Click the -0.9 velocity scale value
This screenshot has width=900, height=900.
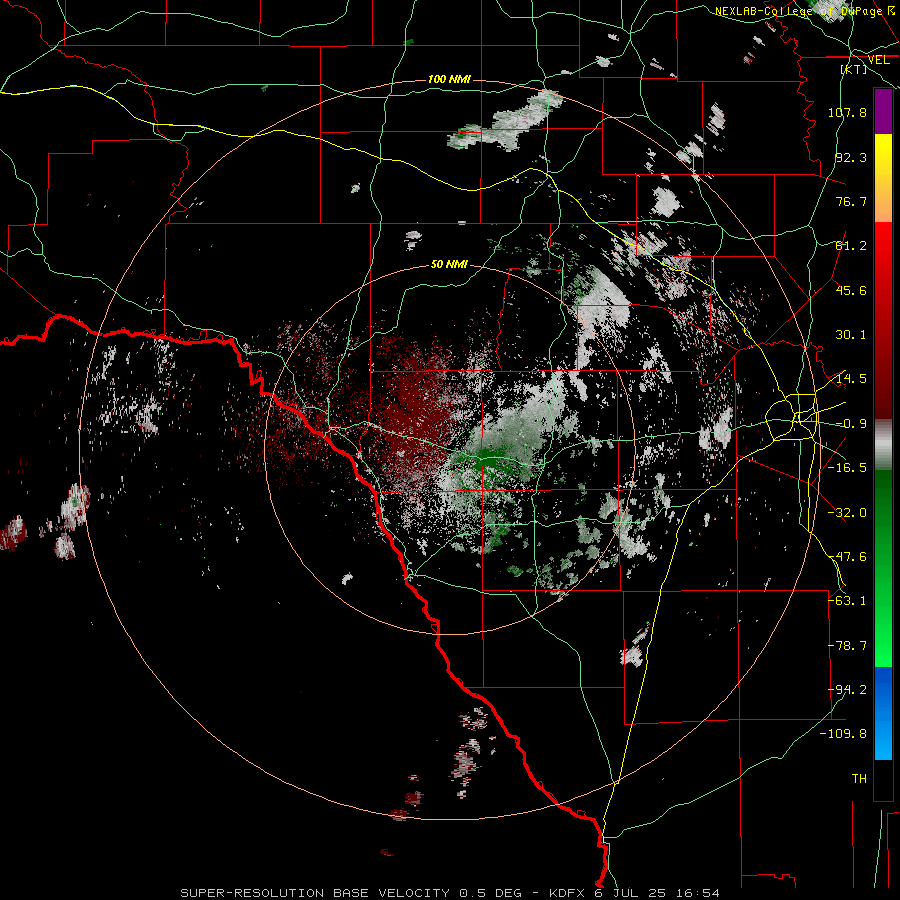pyautogui.click(x=851, y=424)
